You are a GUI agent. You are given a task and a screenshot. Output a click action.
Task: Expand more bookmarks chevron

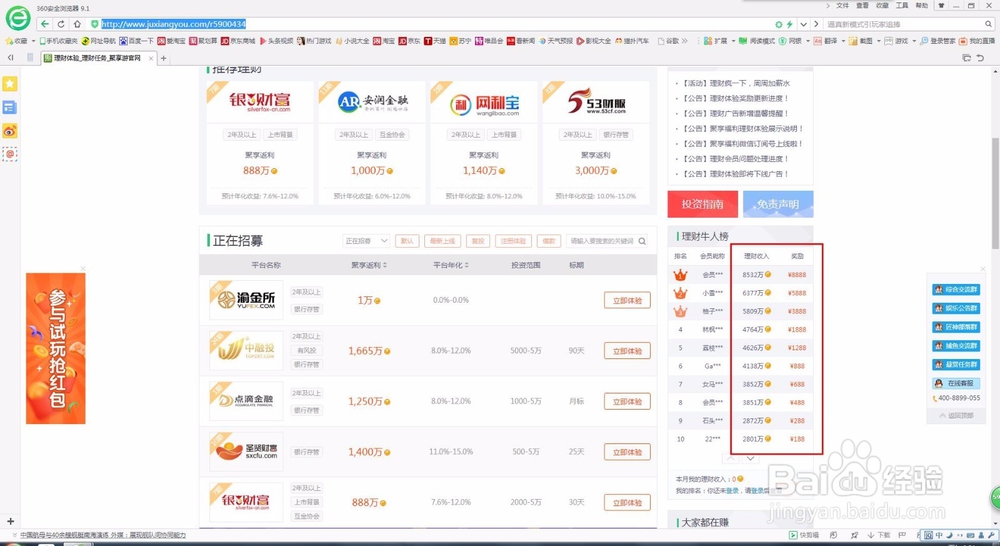[685, 41]
